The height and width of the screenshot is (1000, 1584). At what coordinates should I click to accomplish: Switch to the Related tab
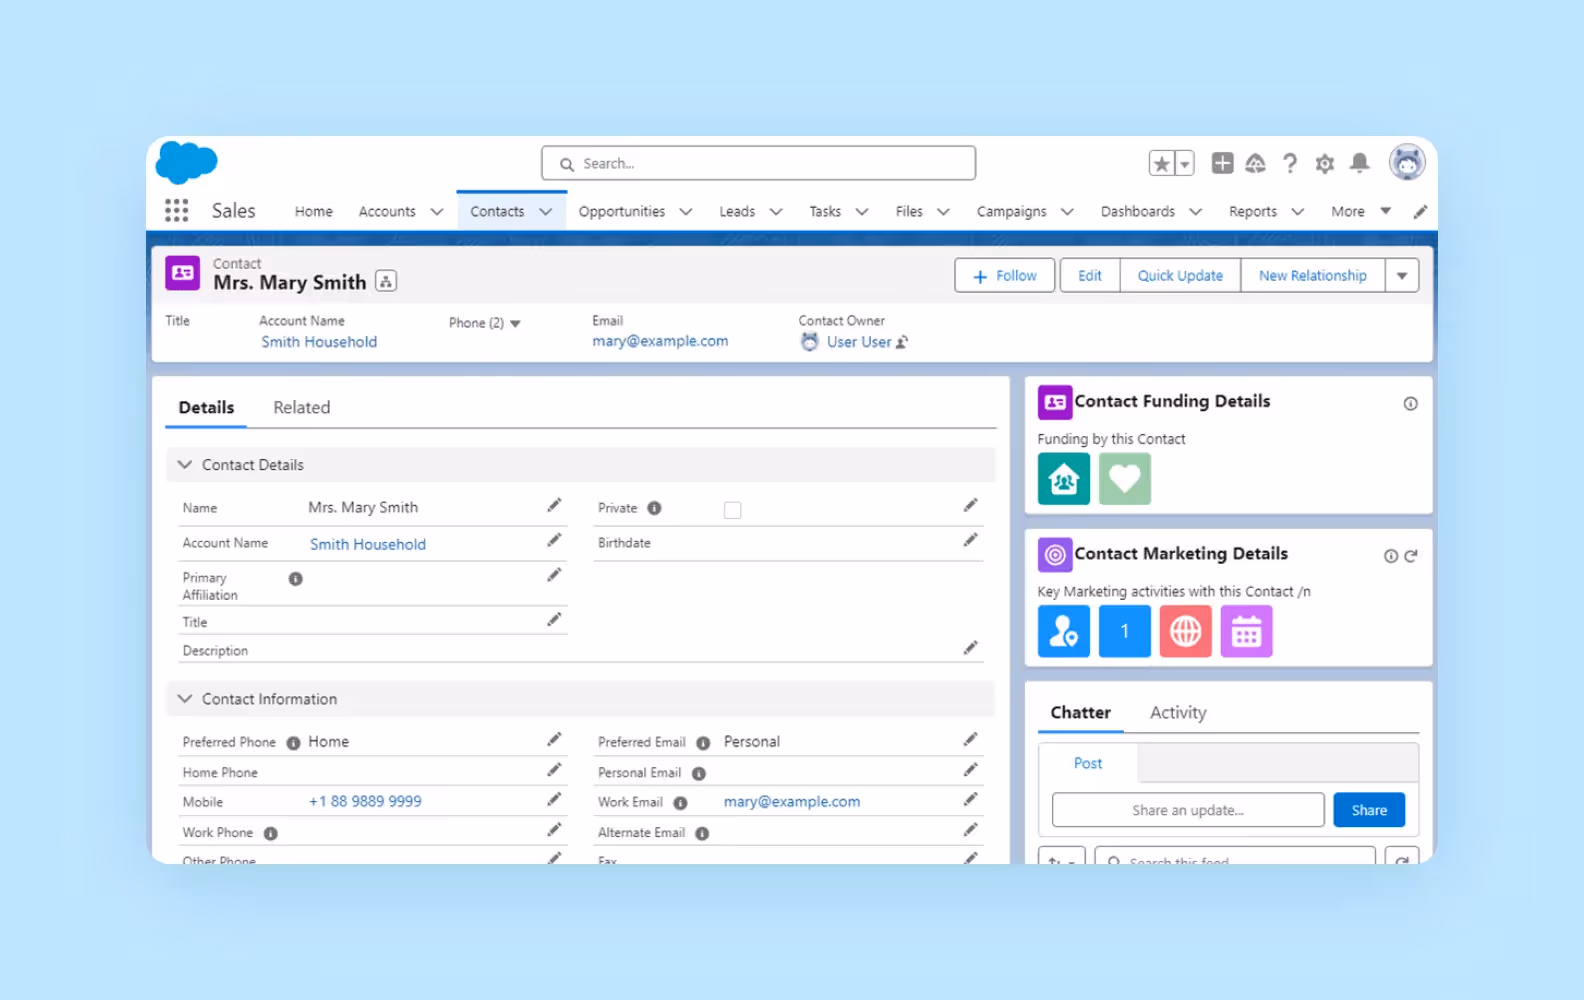coord(302,407)
